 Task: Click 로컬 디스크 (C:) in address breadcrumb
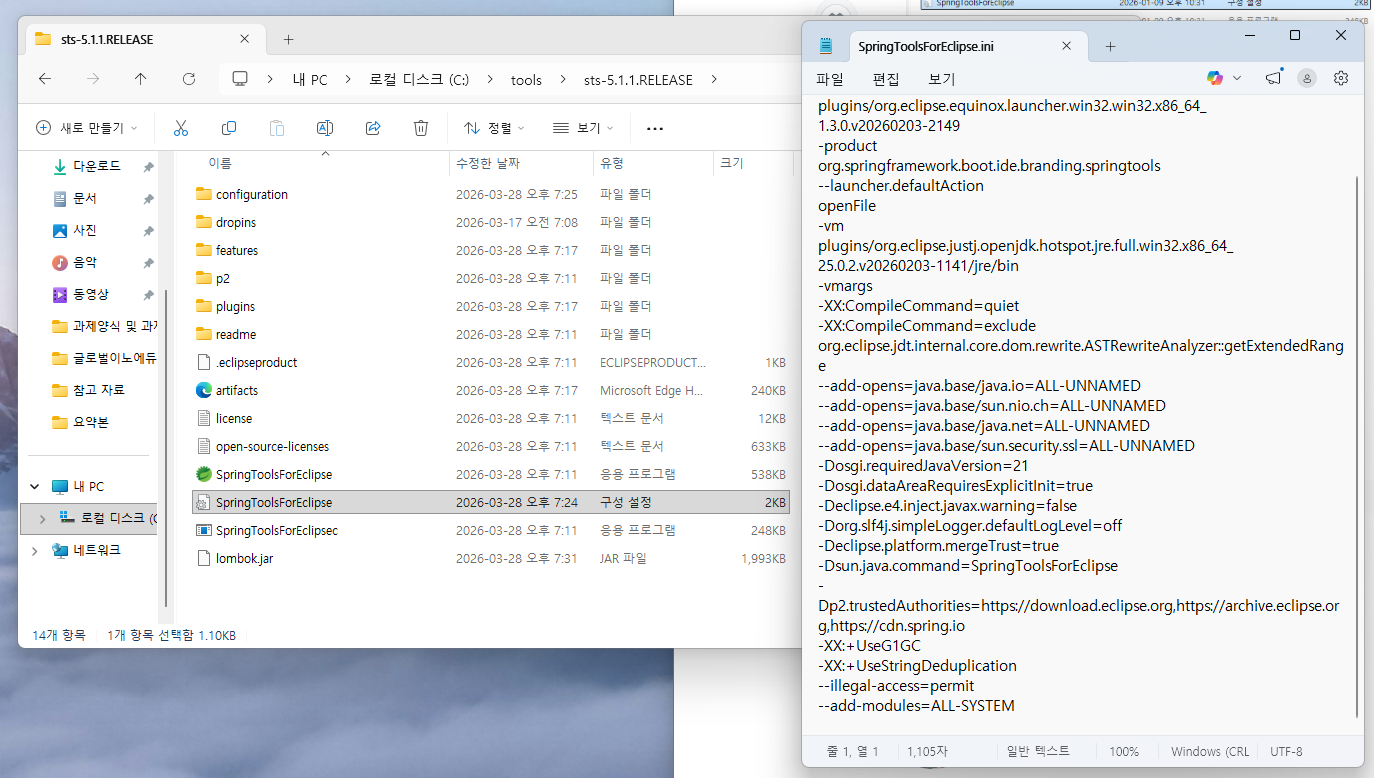[x=419, y=80]
